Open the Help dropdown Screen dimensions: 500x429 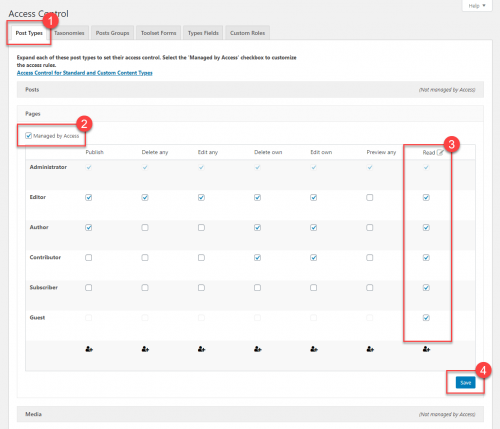pos(477,6)
